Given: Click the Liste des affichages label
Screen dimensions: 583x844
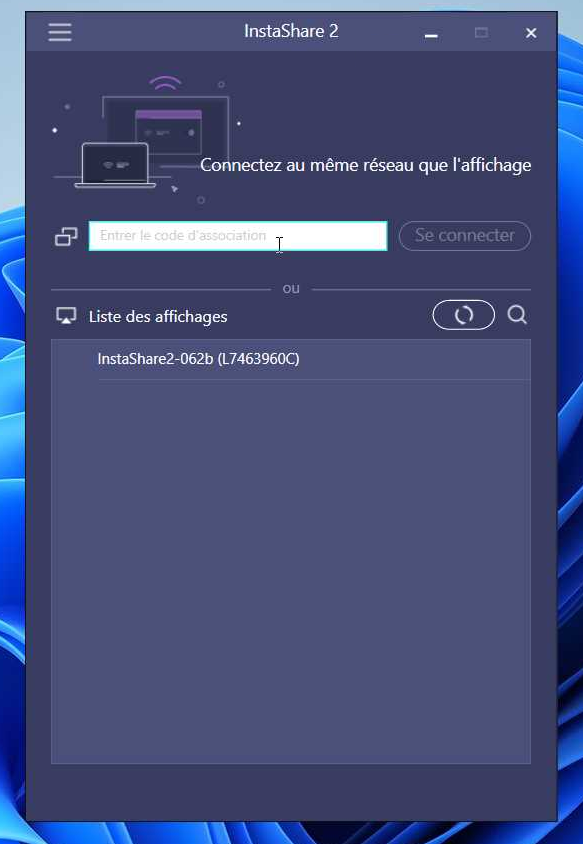Looking at the screenshot, I should [x=158, y=316].
